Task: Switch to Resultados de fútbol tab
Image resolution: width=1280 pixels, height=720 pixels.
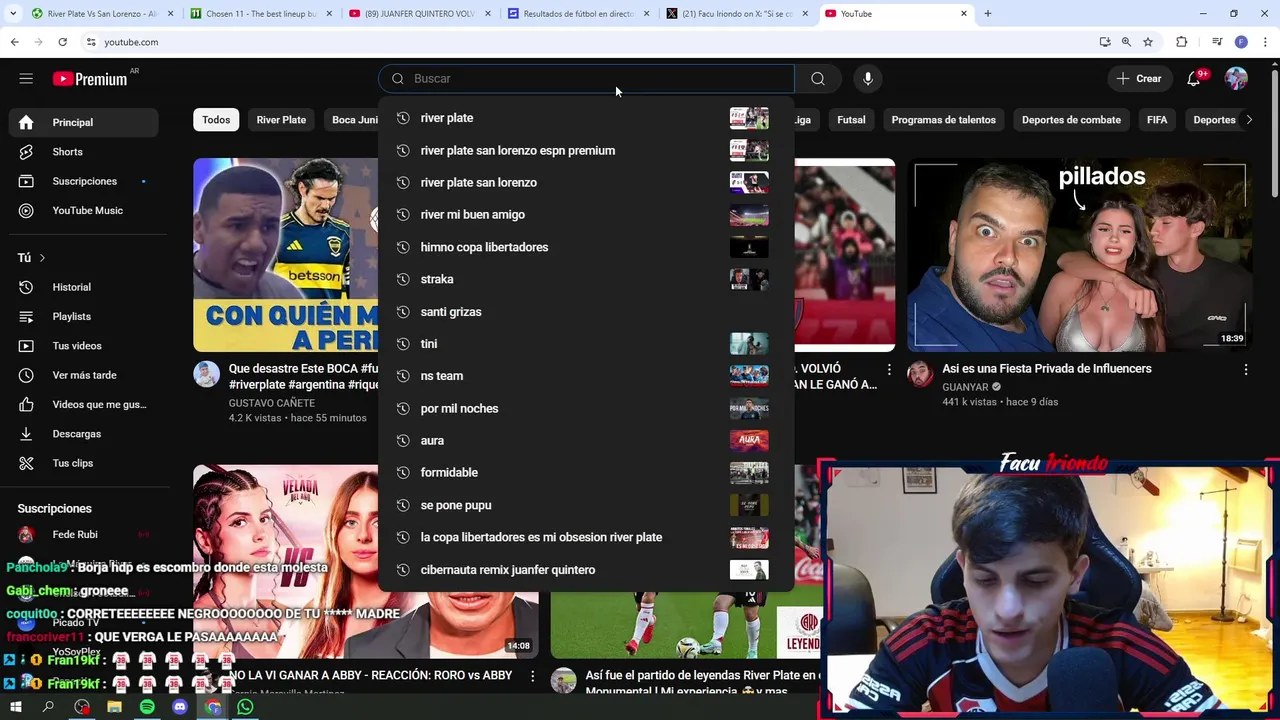Action: [578, 14]
